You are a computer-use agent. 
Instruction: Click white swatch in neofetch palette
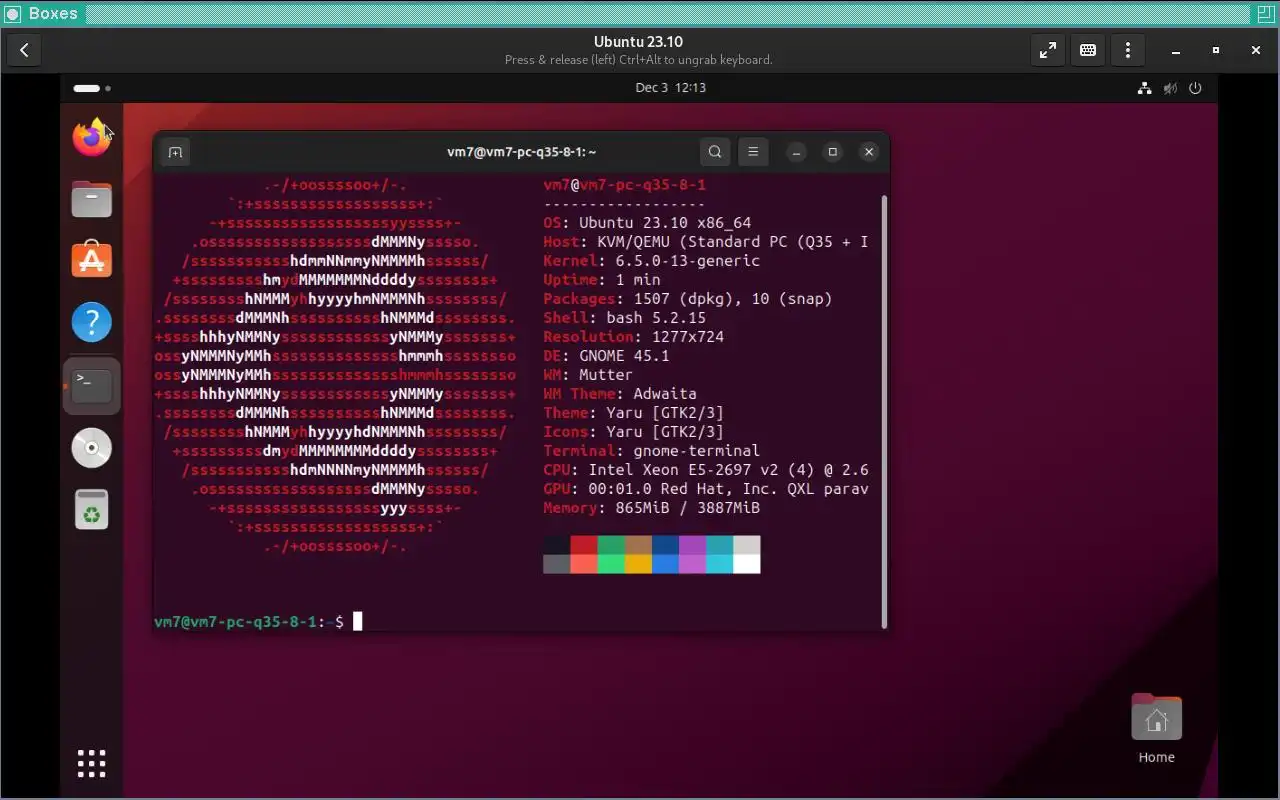(747, 564)
